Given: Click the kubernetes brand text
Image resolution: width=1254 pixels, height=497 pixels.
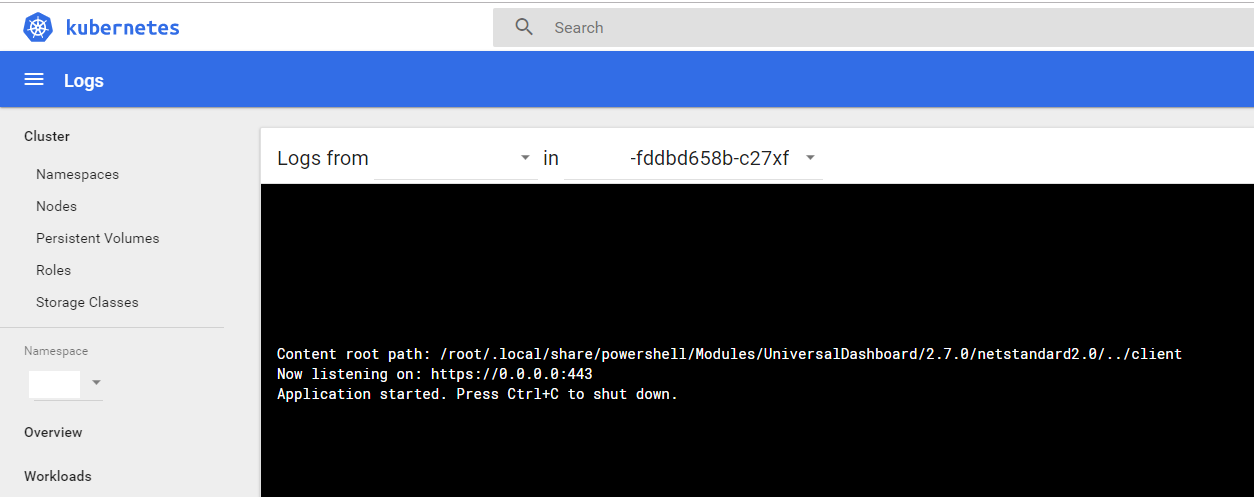Looking at the screenshot, I should [122, 27].
